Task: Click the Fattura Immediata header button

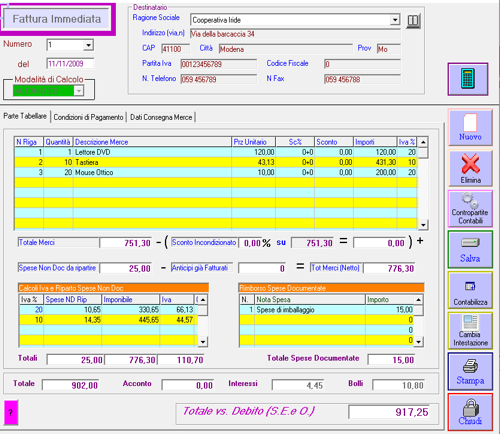Action: coord(57,19)
